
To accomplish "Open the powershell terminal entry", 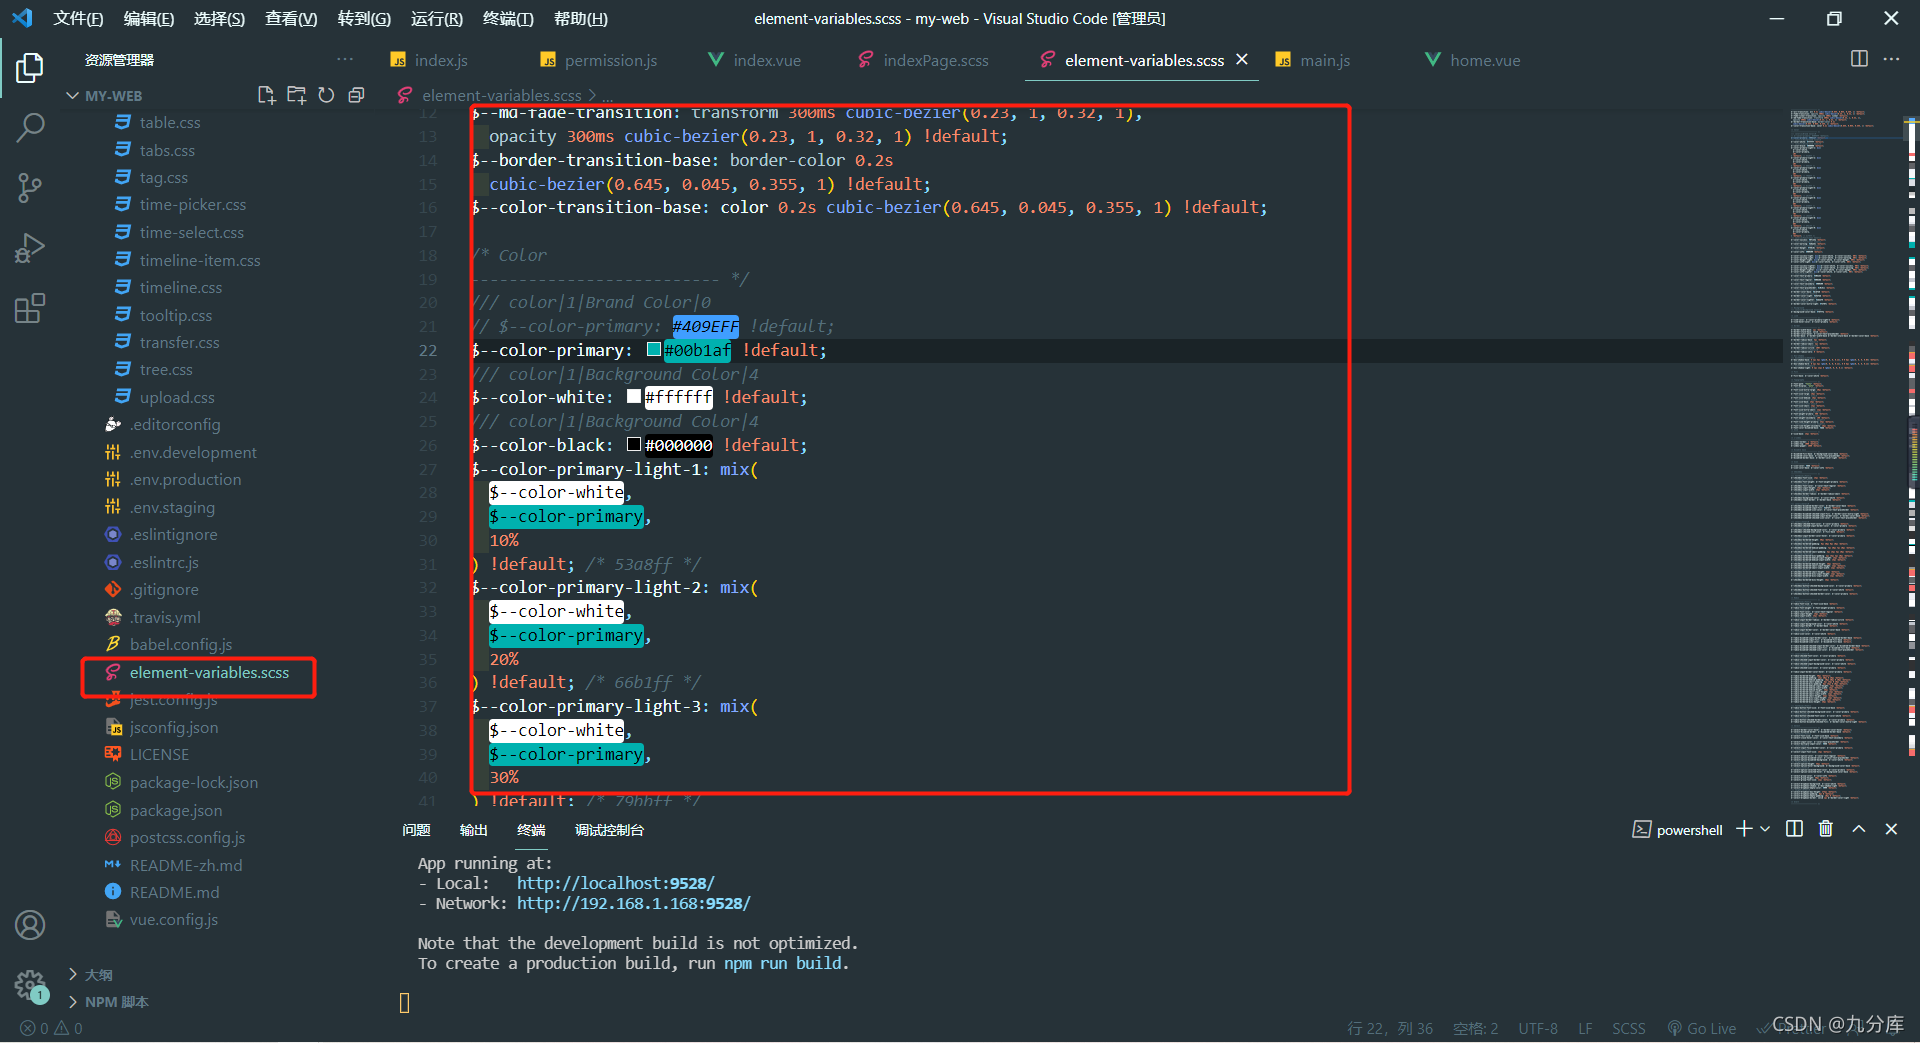I will pos(1677,830).
